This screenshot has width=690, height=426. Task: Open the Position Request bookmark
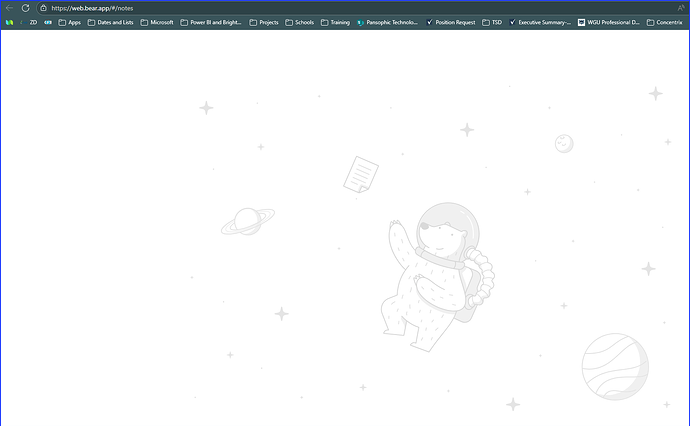[451, 22]
